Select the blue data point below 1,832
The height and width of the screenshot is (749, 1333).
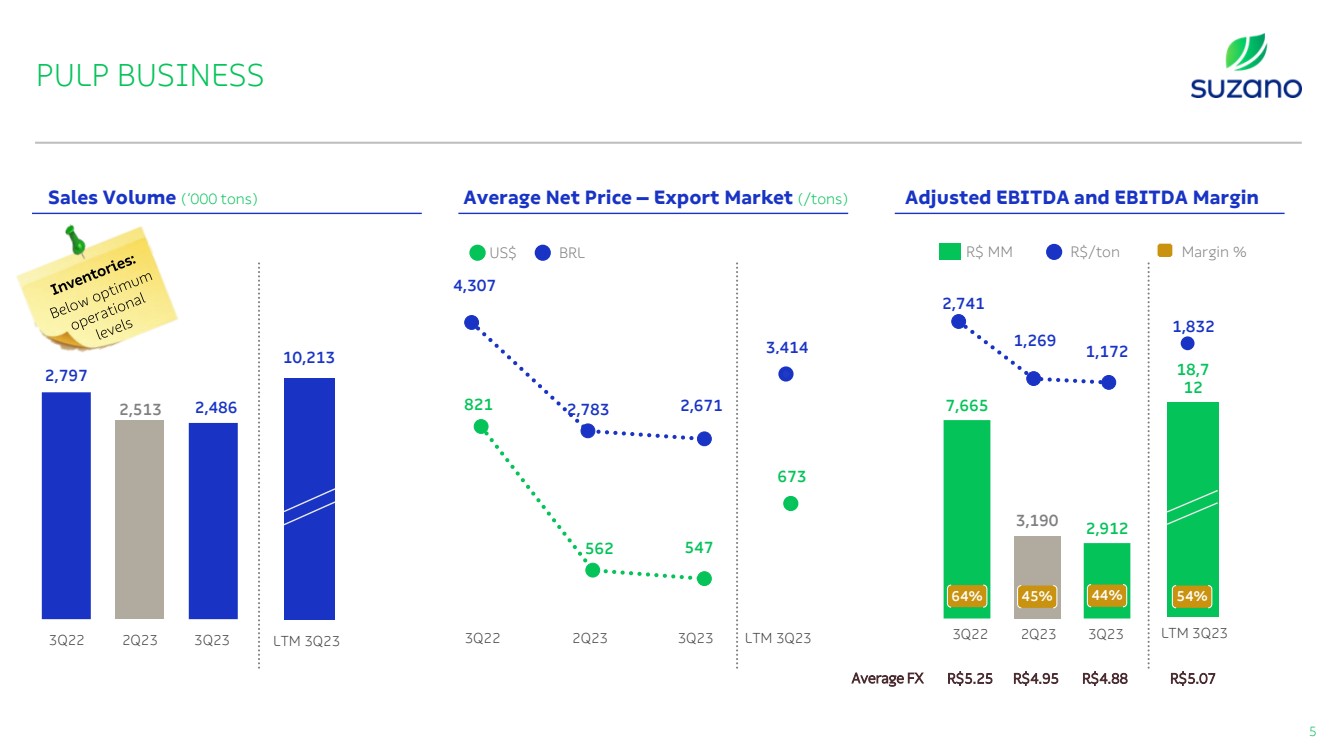pyautogui.click(x=1187, y=343)
